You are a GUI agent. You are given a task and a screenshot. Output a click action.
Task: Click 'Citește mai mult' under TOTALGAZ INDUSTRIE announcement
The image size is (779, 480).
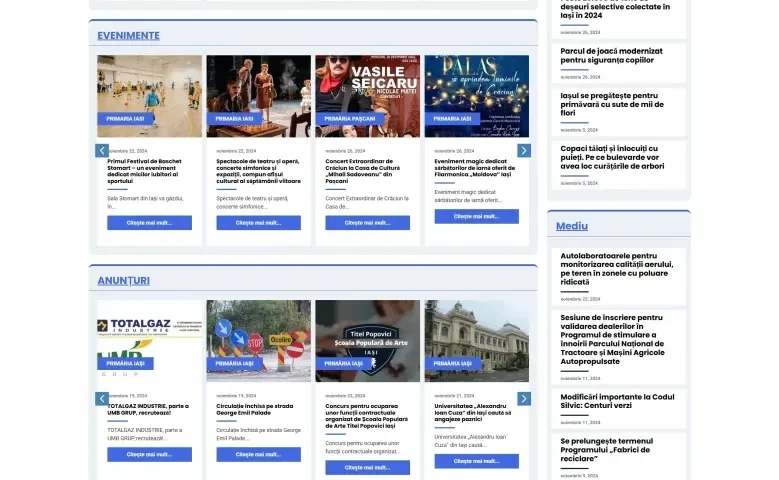[x=149, y=455]
